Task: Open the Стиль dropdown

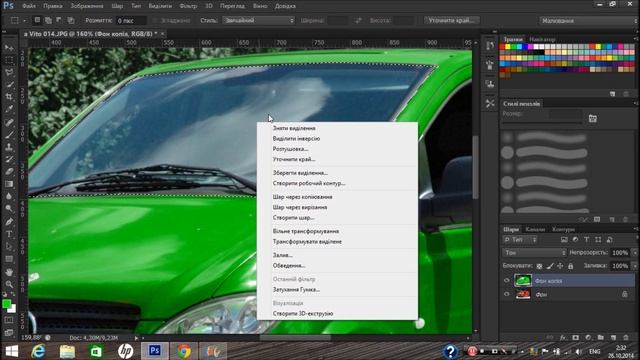Action: [x=258, y=20]
